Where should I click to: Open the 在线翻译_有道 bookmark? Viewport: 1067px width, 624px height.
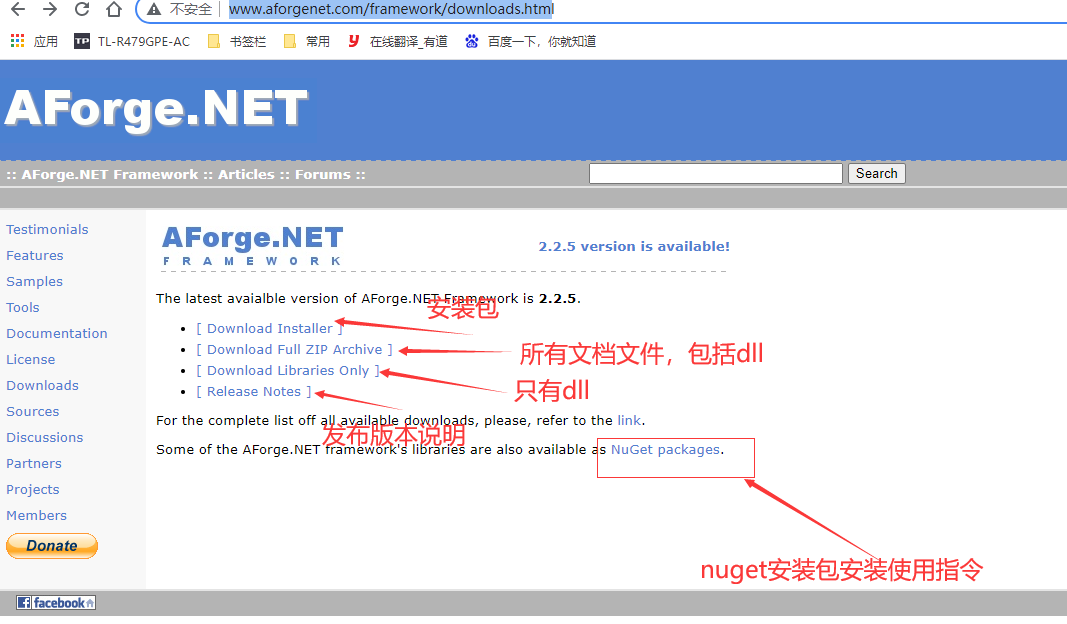point(397,42)
